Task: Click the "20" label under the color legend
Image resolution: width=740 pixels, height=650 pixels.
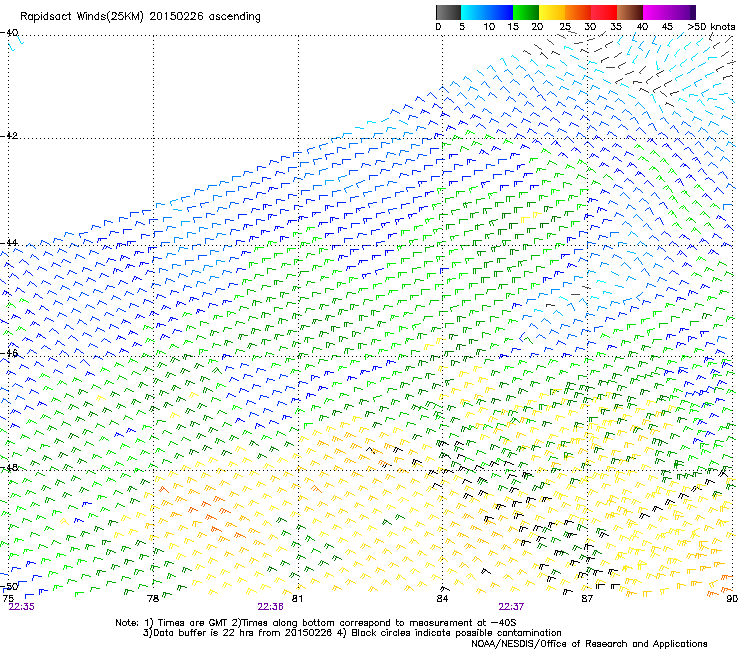Action: (x=537, y=27)
